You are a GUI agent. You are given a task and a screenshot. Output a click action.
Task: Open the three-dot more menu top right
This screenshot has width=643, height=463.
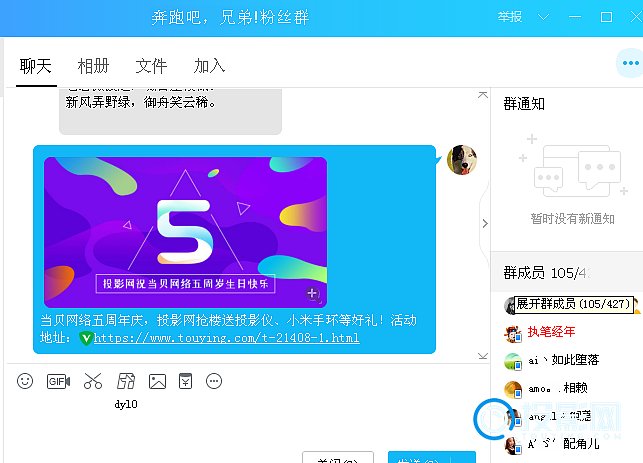pos(630,63)
